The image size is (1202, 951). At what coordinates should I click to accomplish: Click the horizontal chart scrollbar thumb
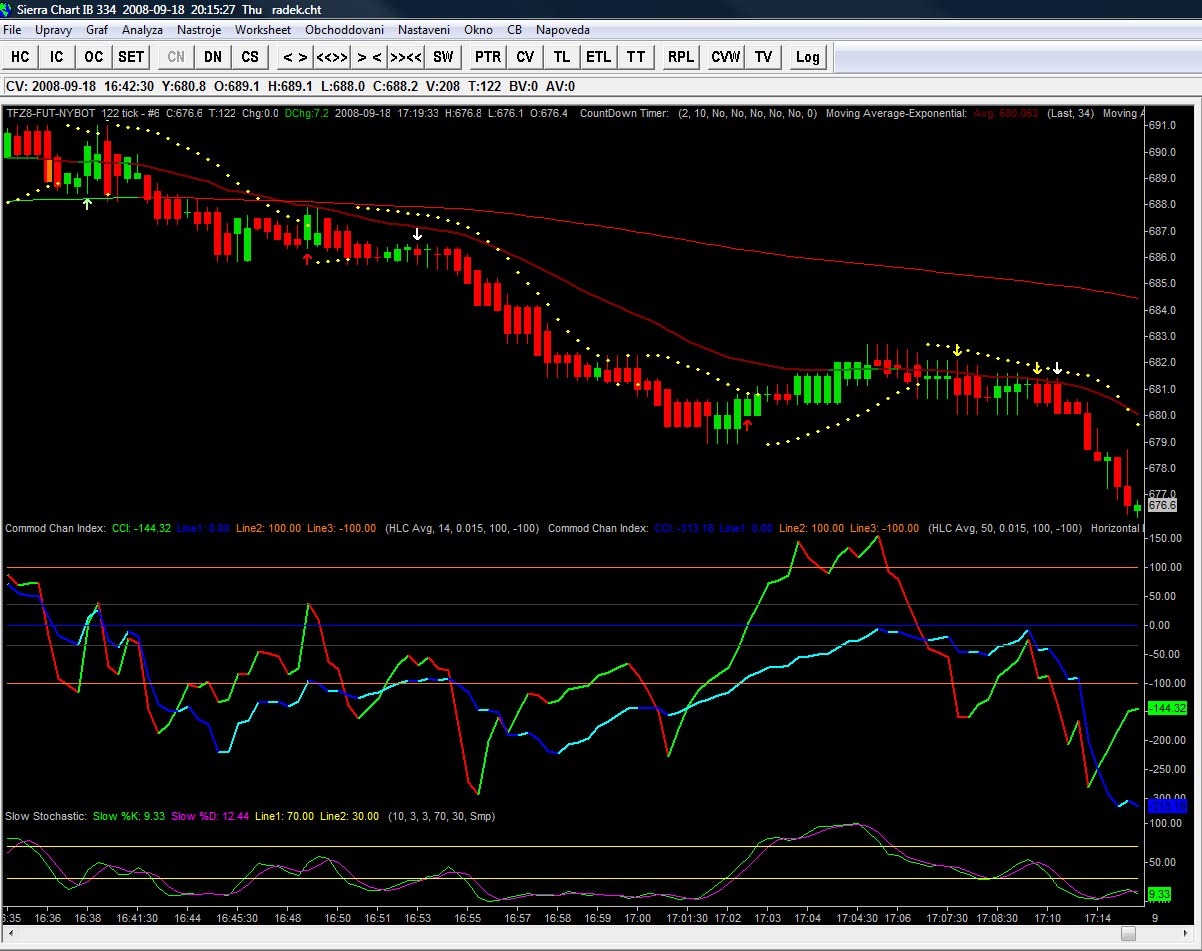coord(1128,933)
